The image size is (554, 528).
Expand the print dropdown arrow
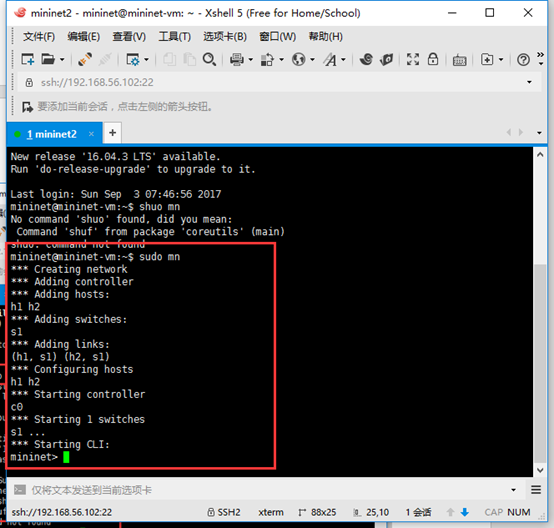tap(251, 60)
